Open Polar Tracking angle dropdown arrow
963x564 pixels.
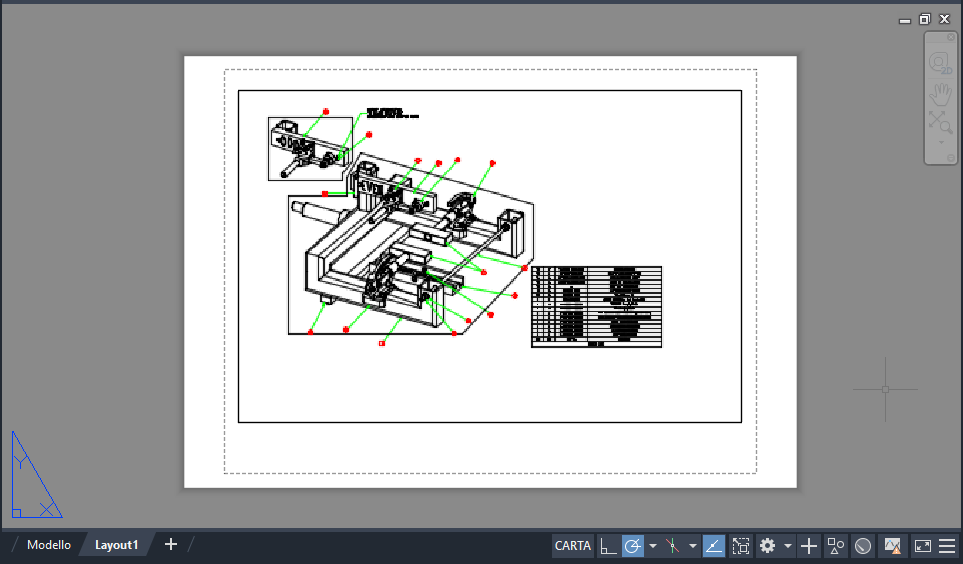tap(653, 546)
